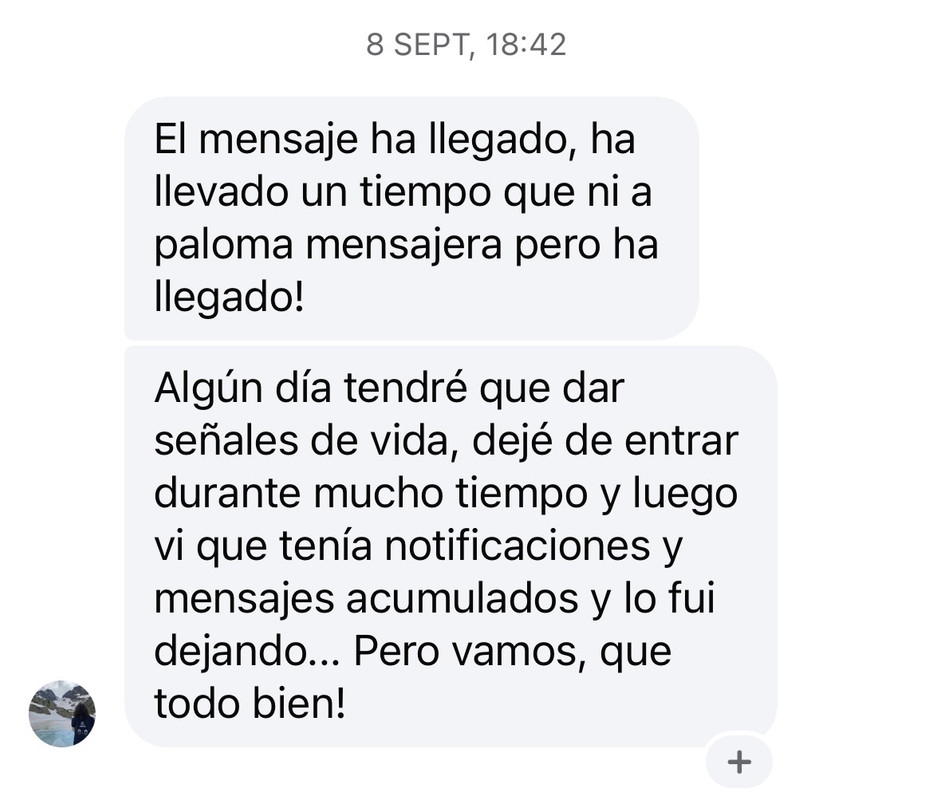
Task: Click the word 'tiempo' in first bubble
Action: (x=425, y=195)
